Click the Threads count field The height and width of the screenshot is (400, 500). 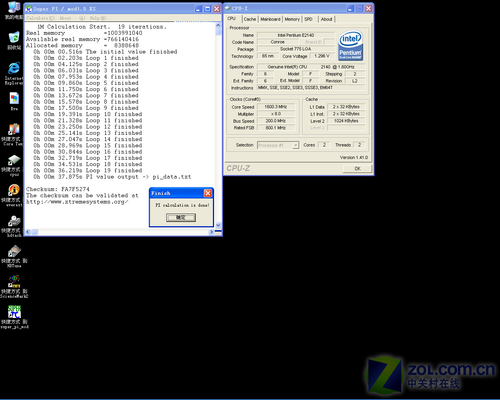tap(359, 145)
